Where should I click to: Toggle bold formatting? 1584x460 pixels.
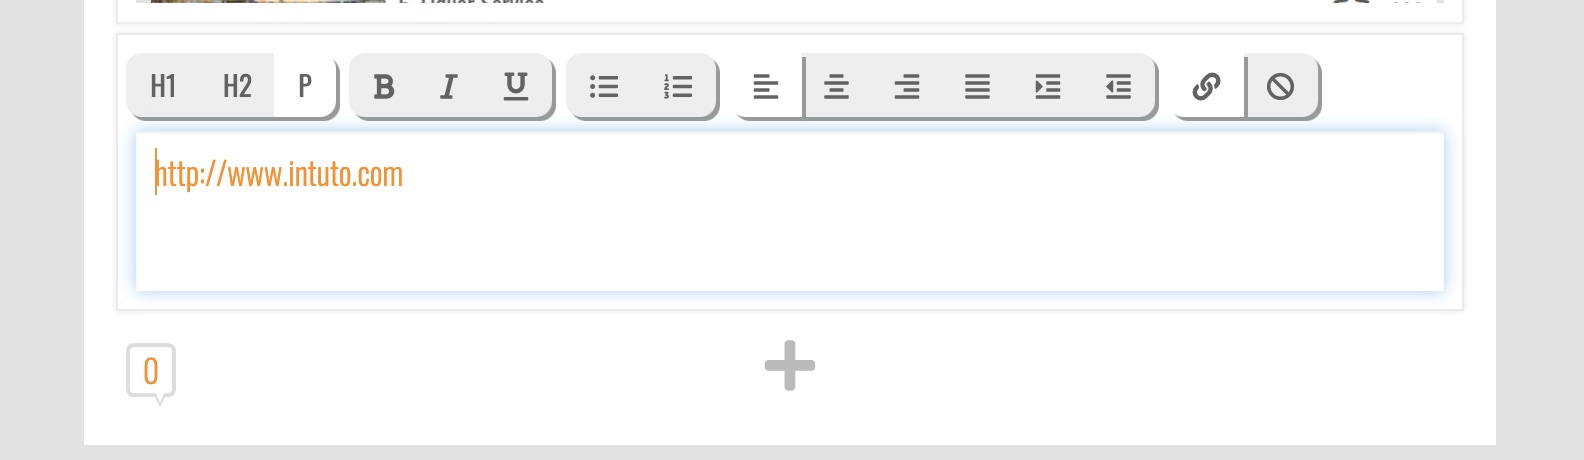coord(384,87)
